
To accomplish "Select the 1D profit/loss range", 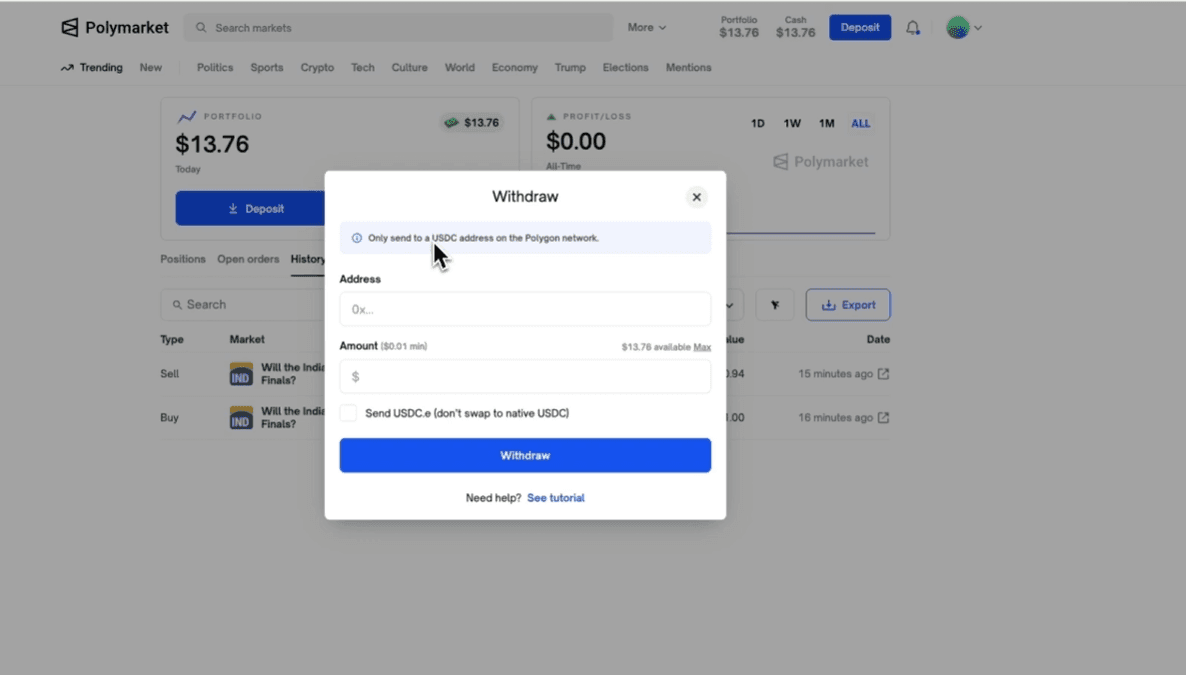I will click(758, 124).
